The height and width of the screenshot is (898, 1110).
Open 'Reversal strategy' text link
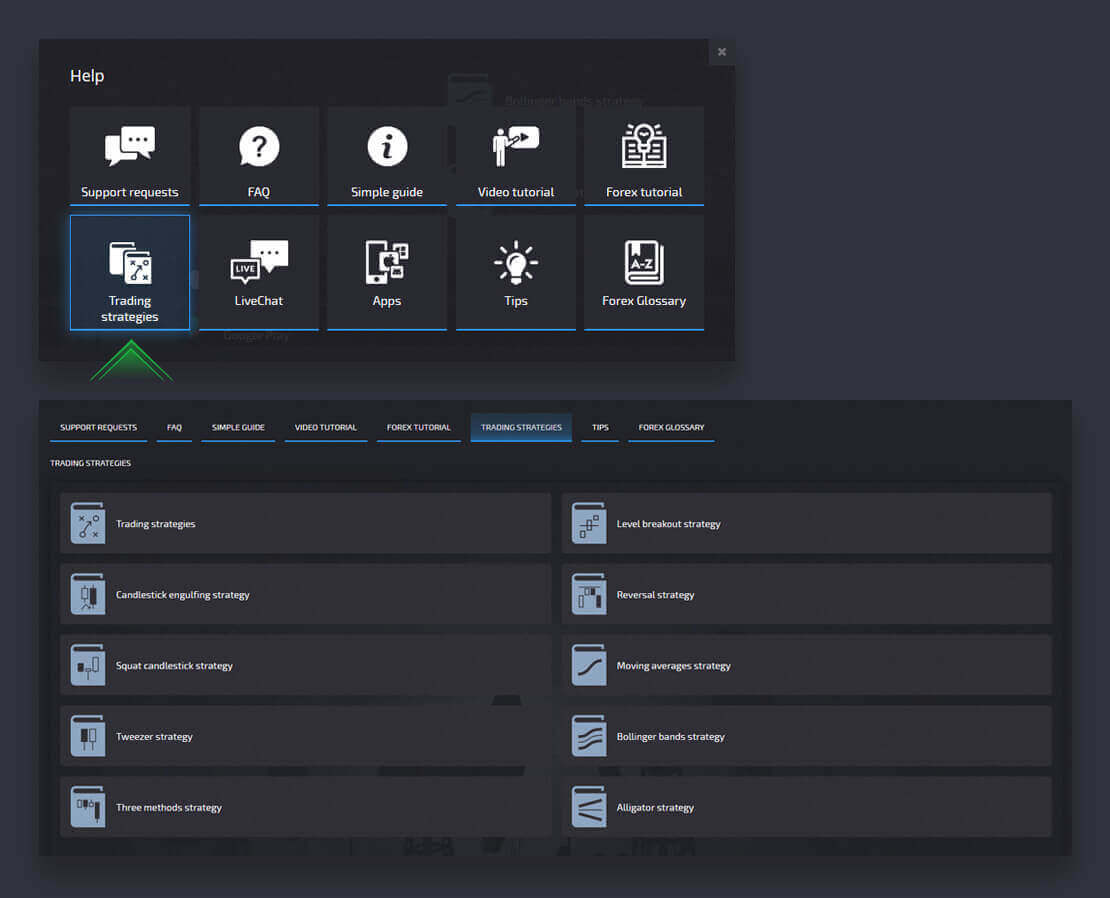coord(656,594)
